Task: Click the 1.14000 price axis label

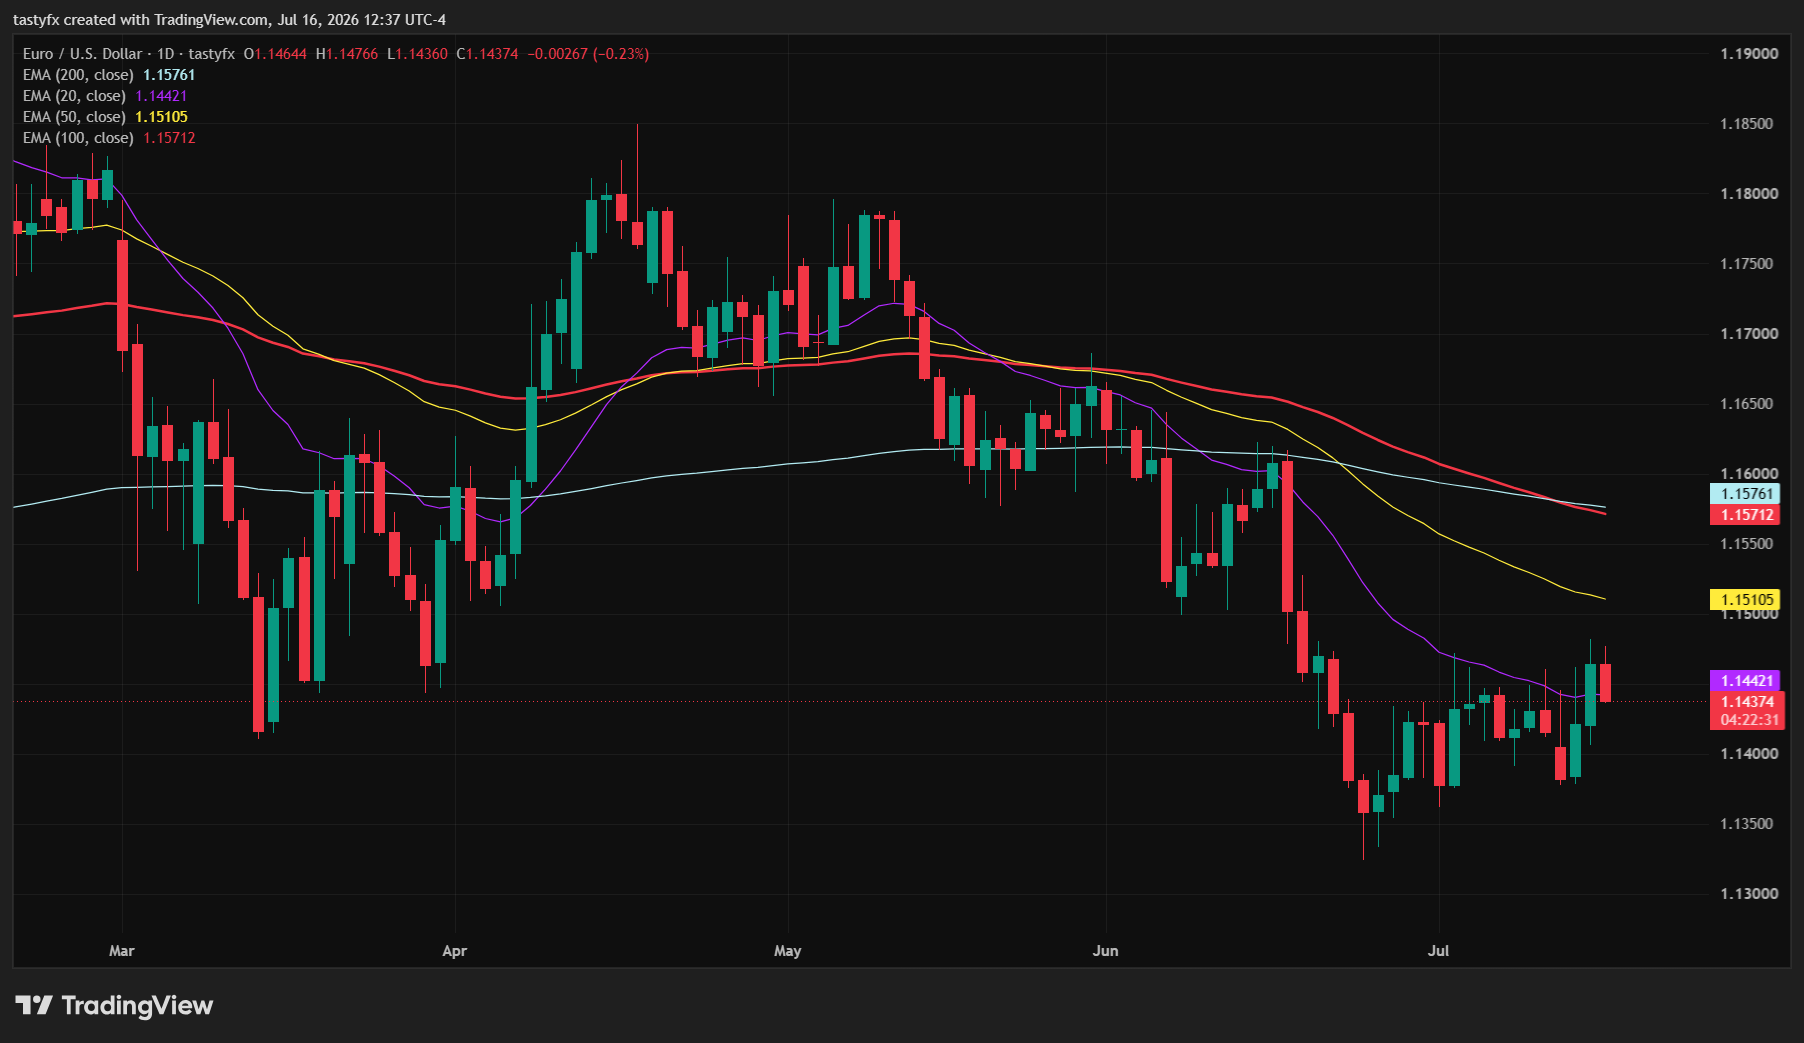Action: pyautogui.click(x=1749, y=754)
